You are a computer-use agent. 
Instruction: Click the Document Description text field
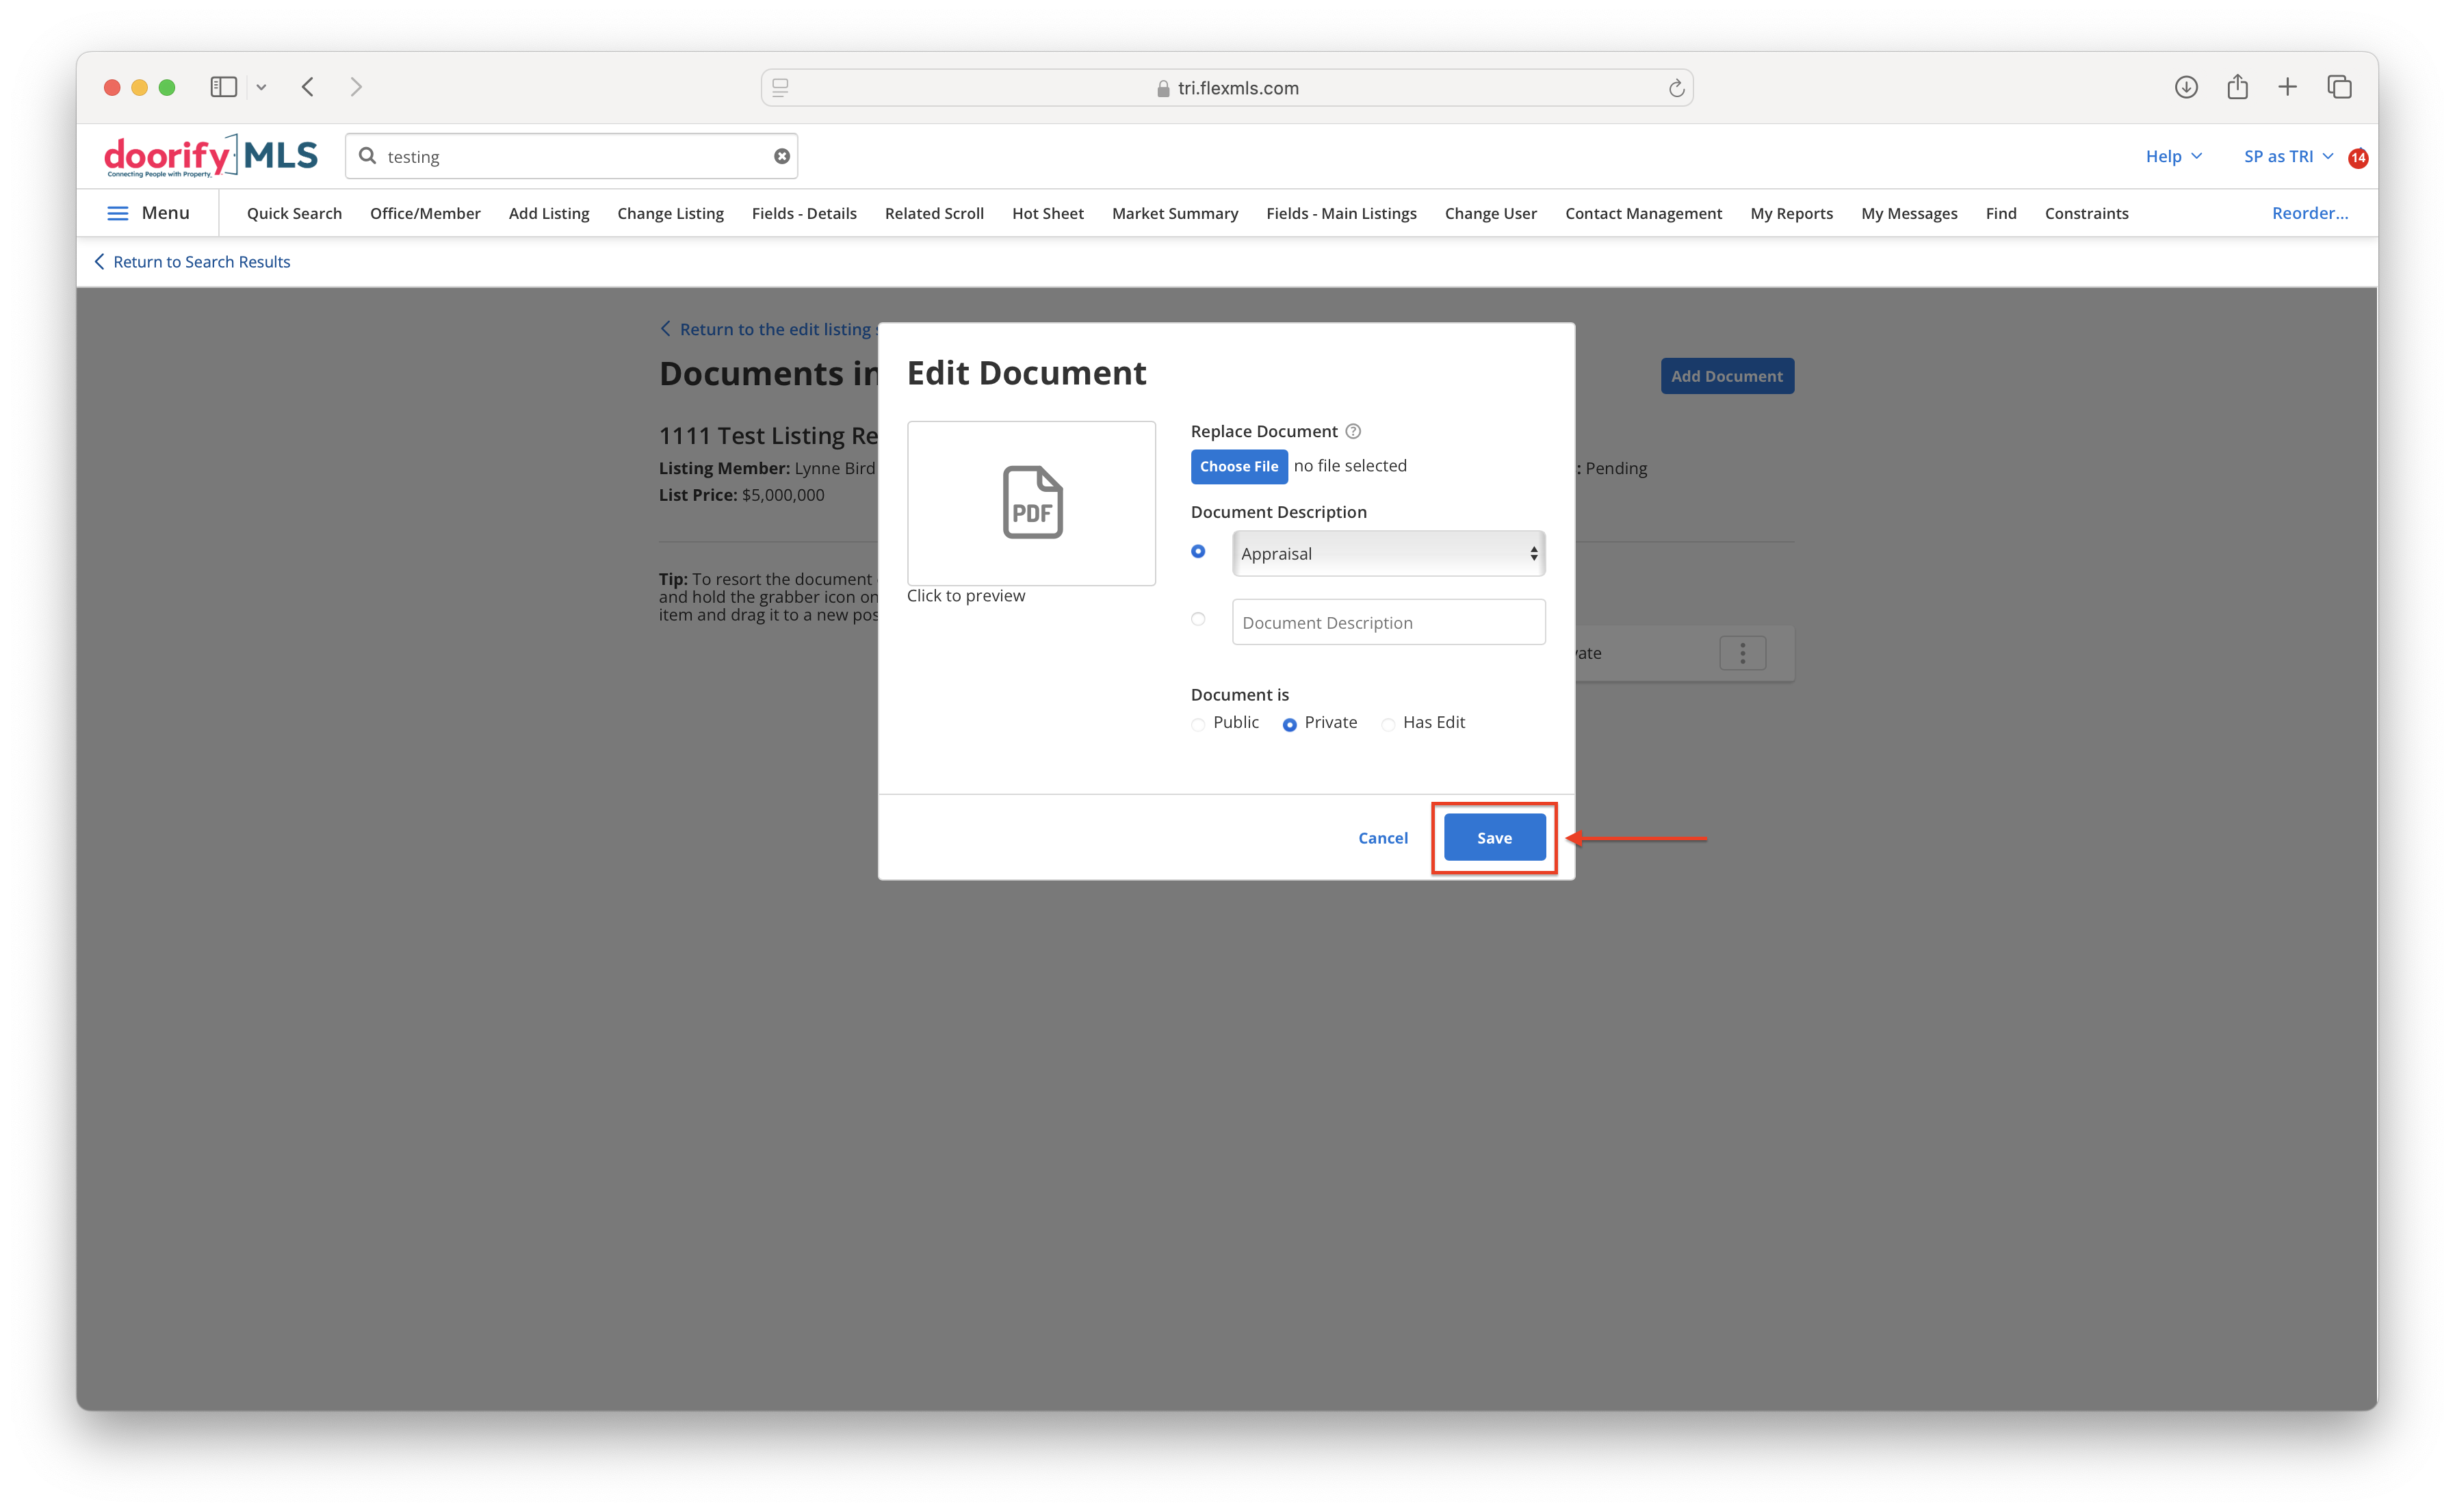[1389, 622]
